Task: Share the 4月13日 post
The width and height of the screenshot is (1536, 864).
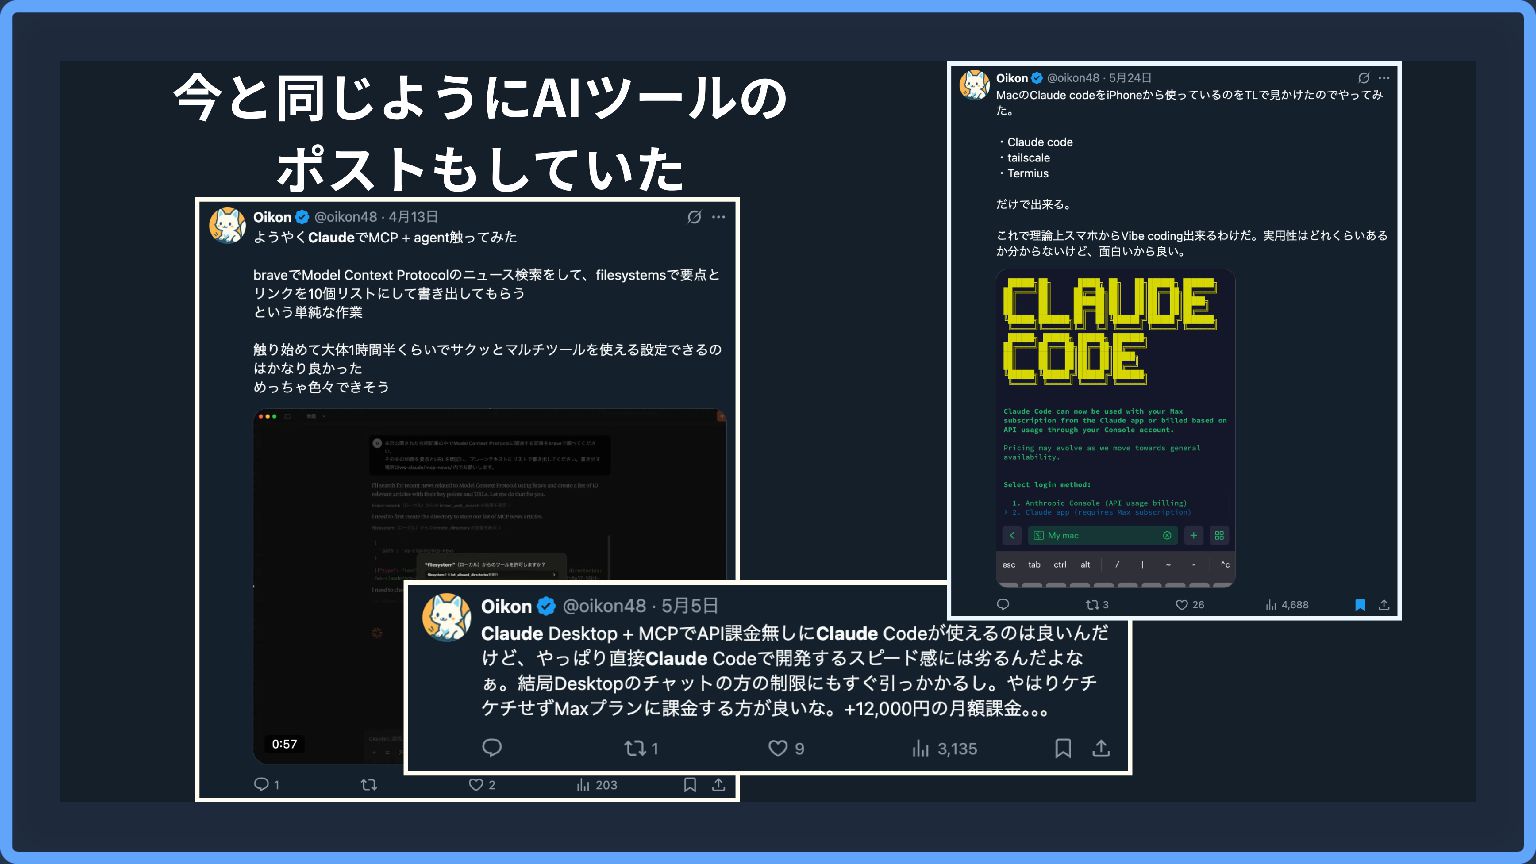Action: coord(718,785)
